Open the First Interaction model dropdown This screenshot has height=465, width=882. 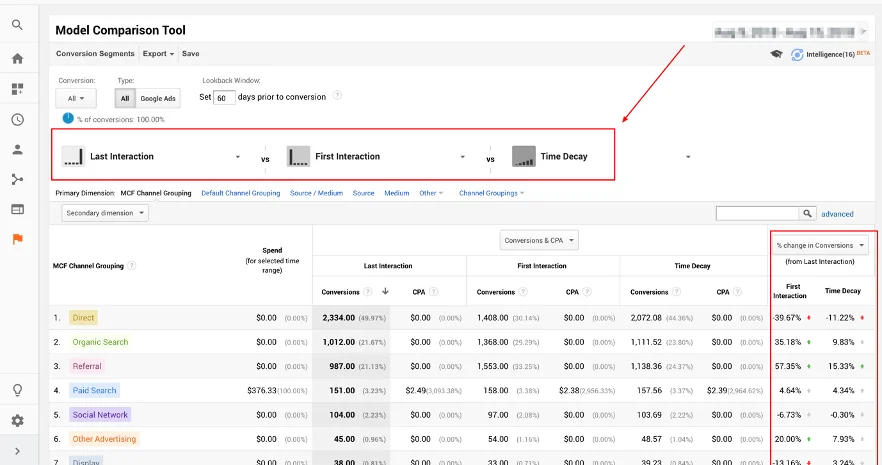tap(462, 157)
